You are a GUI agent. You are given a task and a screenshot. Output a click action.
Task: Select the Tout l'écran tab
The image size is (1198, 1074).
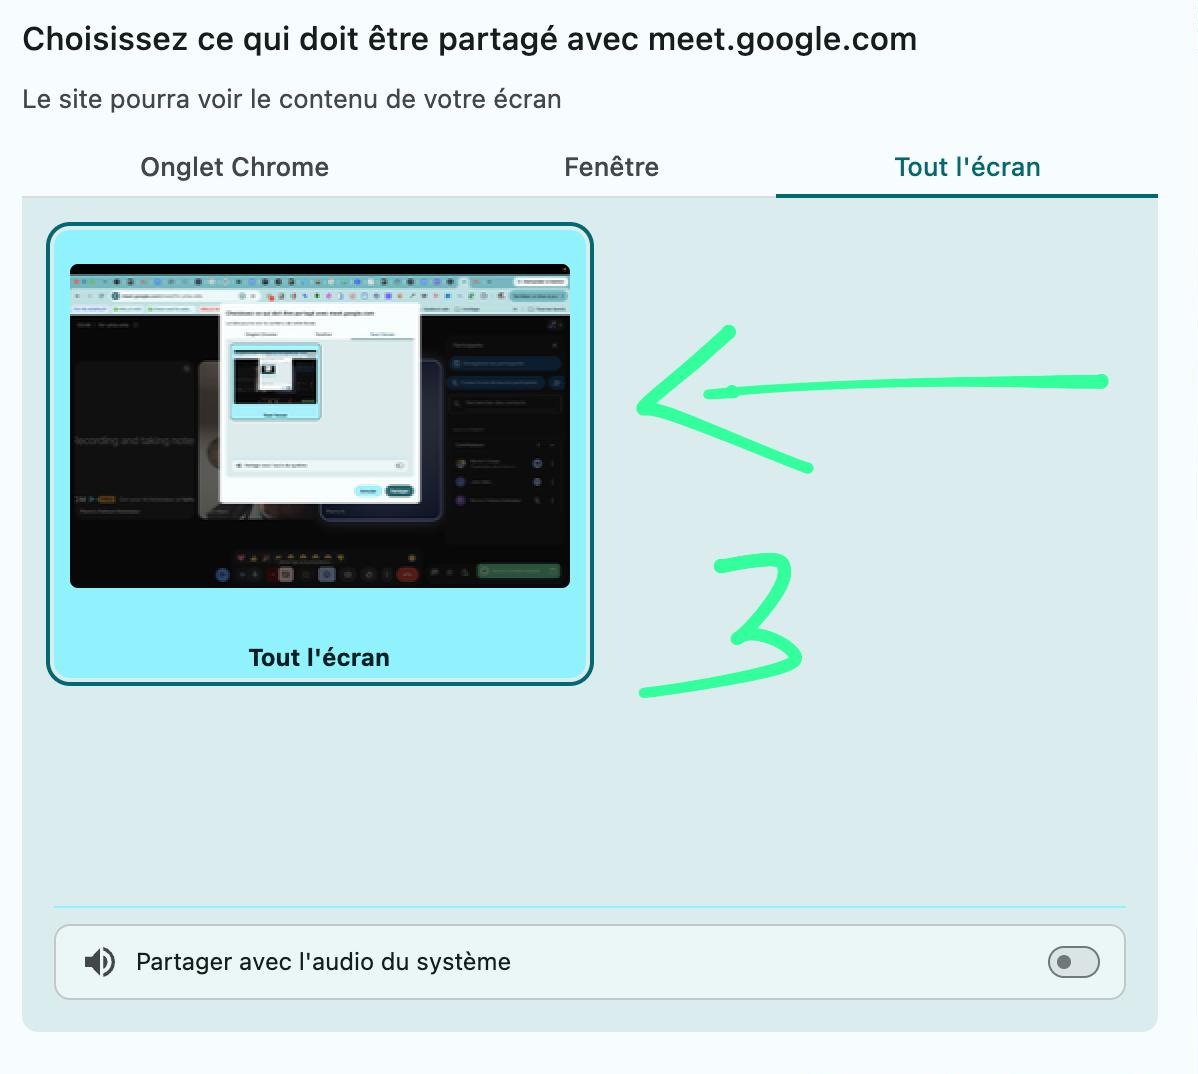pos(966,167)
